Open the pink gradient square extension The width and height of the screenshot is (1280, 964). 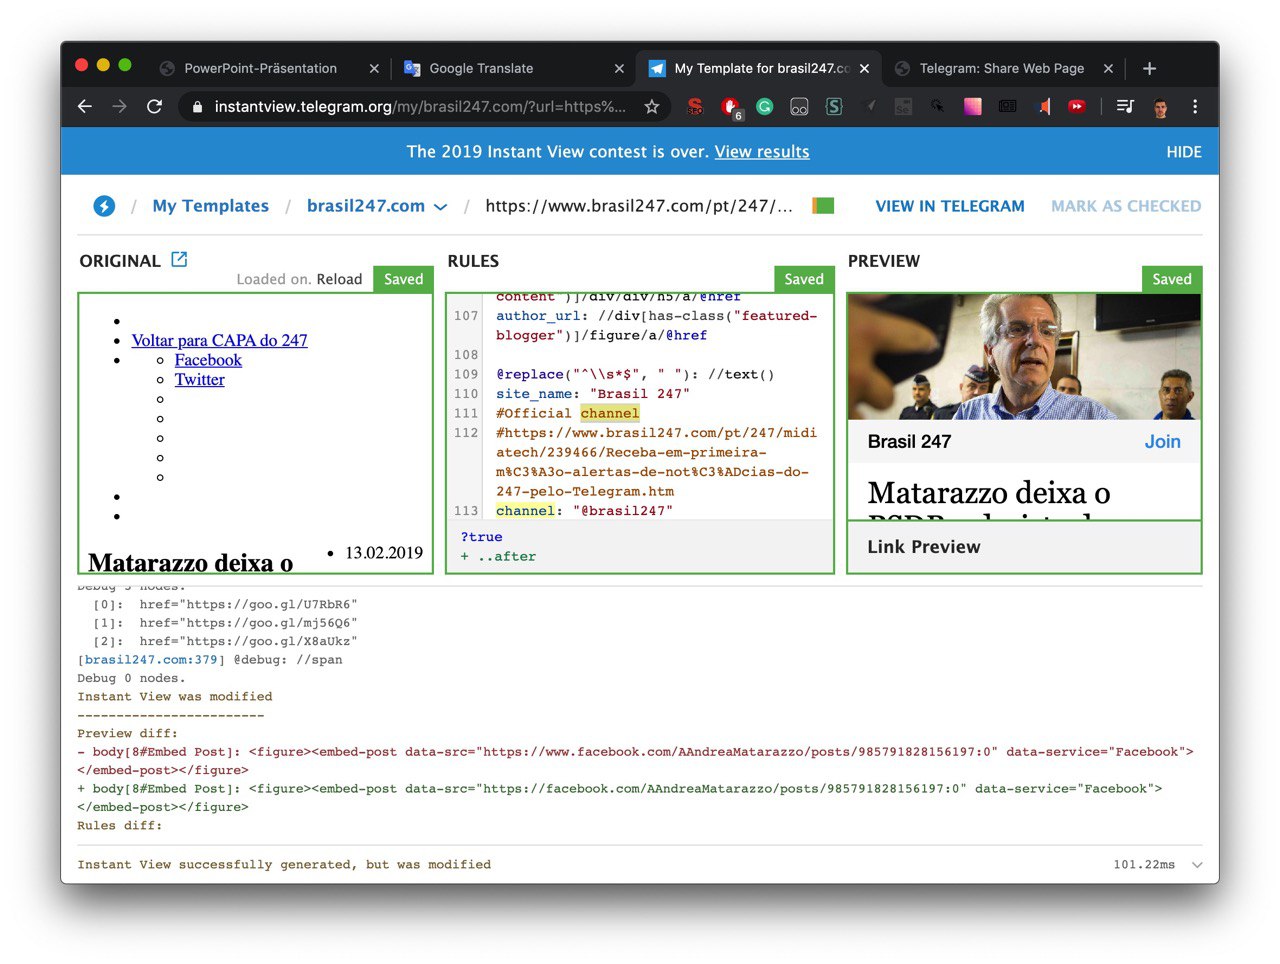[x=972, y=106]
